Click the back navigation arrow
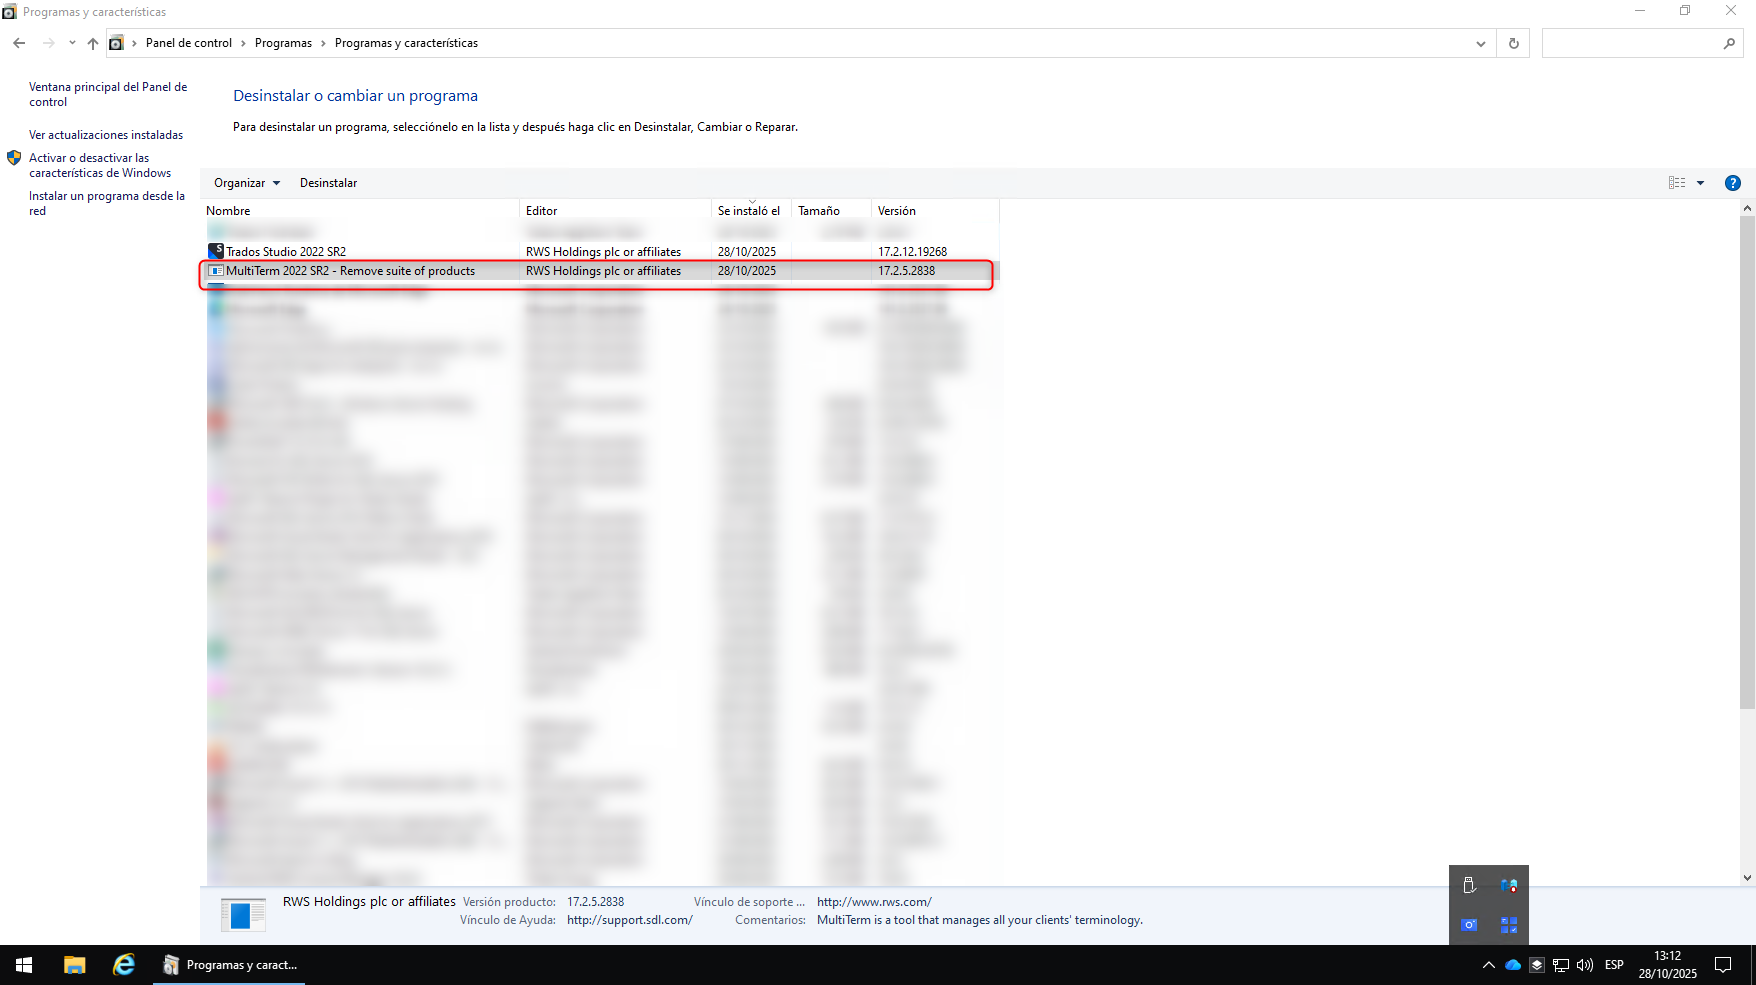 (x=18, y=43)
